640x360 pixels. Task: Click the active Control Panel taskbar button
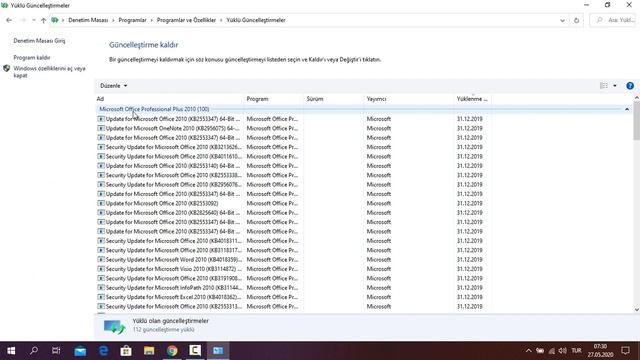[x=218, y=351]
